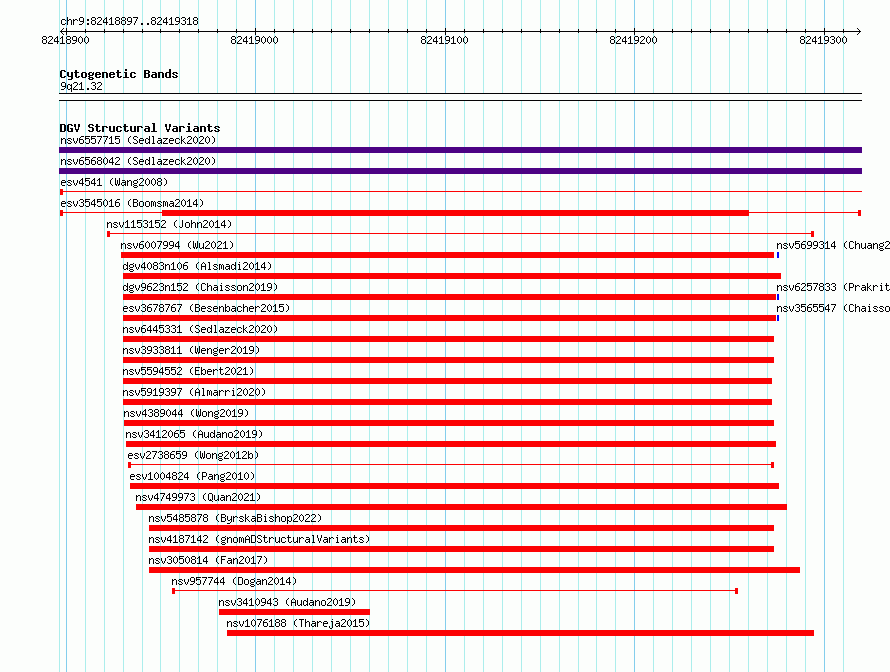Open variant esv3545016 (Boomsma2014)
Screen dimensions: 890x672
click(132, 203)
